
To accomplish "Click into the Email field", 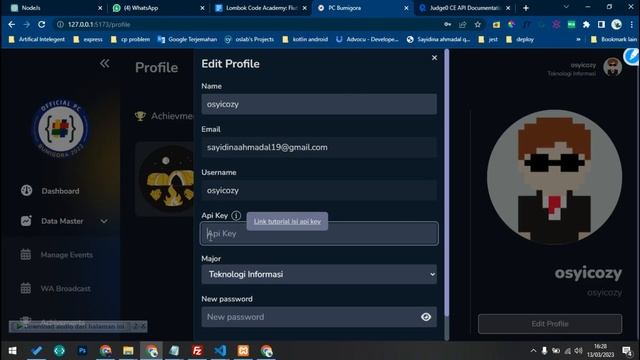I will pyautogui.click(x=319, y=147).
